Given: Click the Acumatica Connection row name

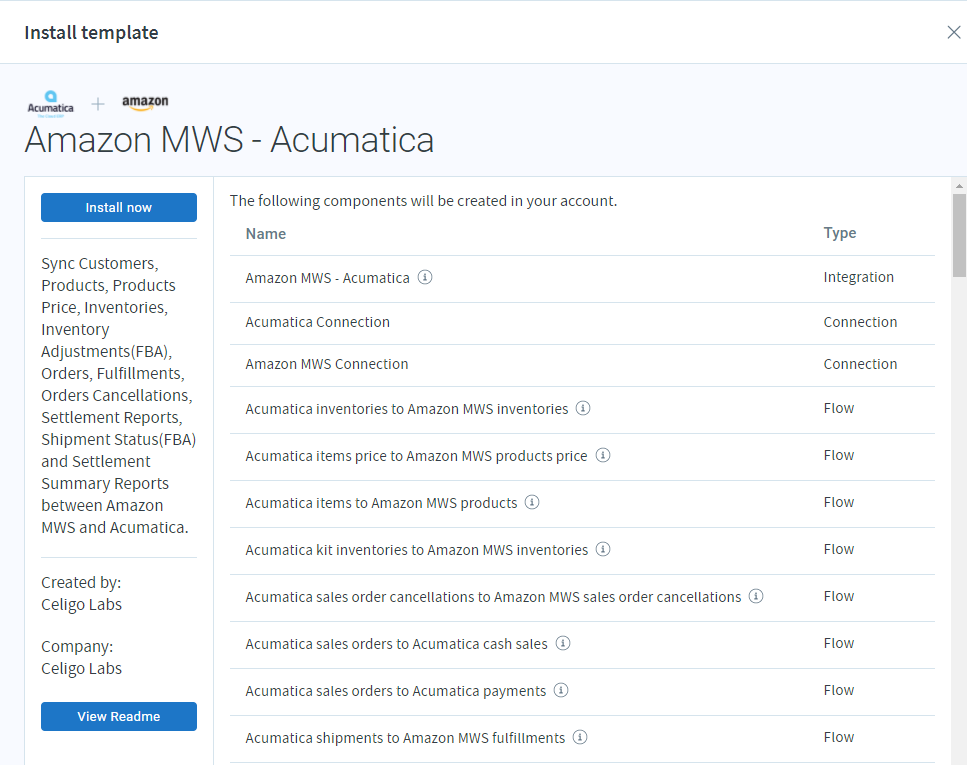Looking at the screenshot, I should [x=318, y=322].
